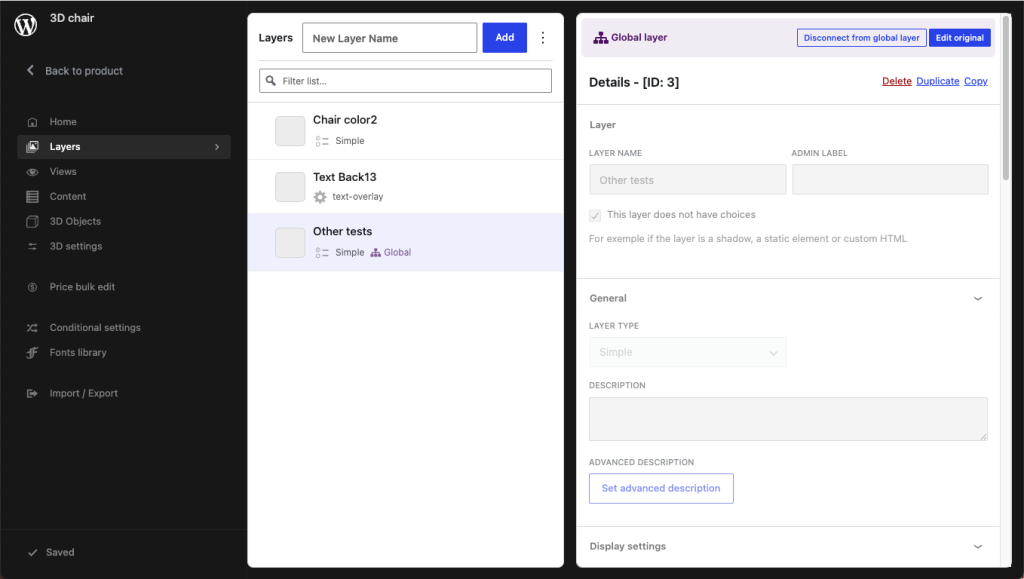
Task: Click the Filter list search field
Action: [x=405, y=81]
